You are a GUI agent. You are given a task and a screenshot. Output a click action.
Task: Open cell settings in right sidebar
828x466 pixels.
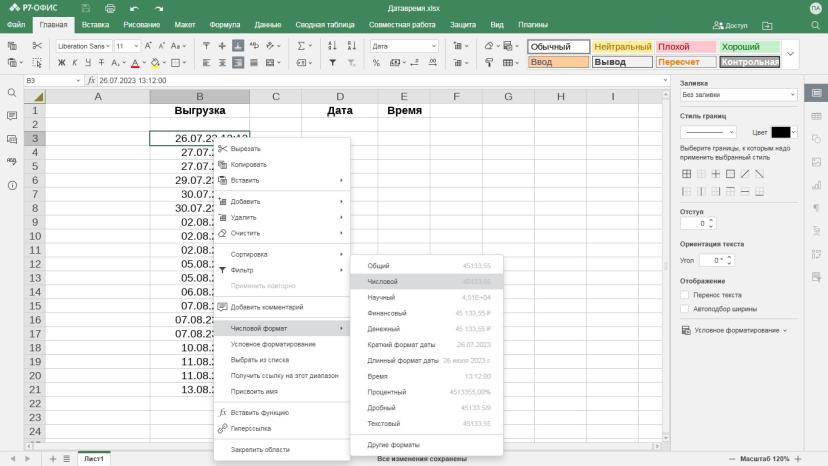[x=816, y=93]
